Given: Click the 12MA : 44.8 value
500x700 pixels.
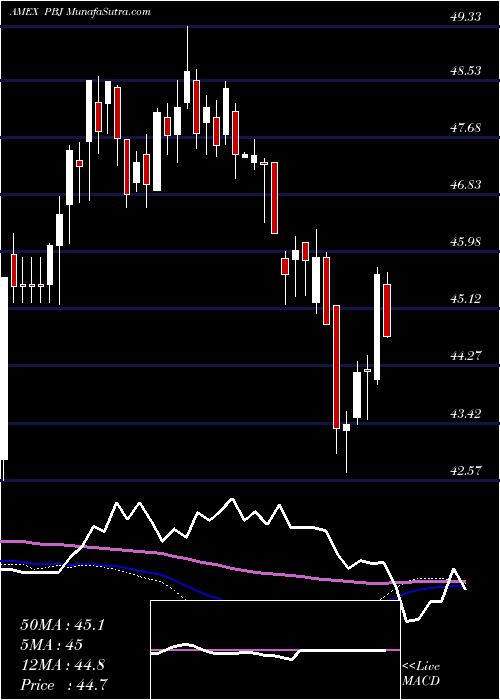Looking at the screenshot, I should [62, 665].
